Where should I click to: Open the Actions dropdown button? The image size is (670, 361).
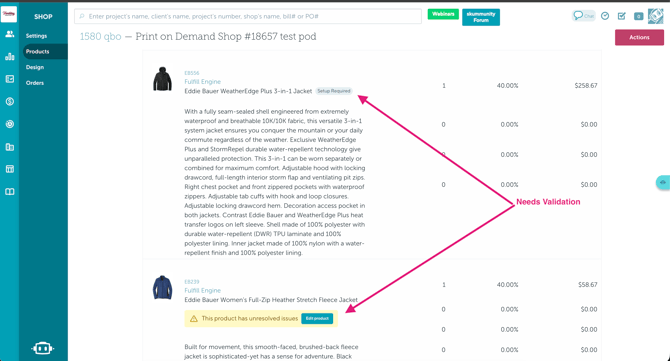pos(639,37)
